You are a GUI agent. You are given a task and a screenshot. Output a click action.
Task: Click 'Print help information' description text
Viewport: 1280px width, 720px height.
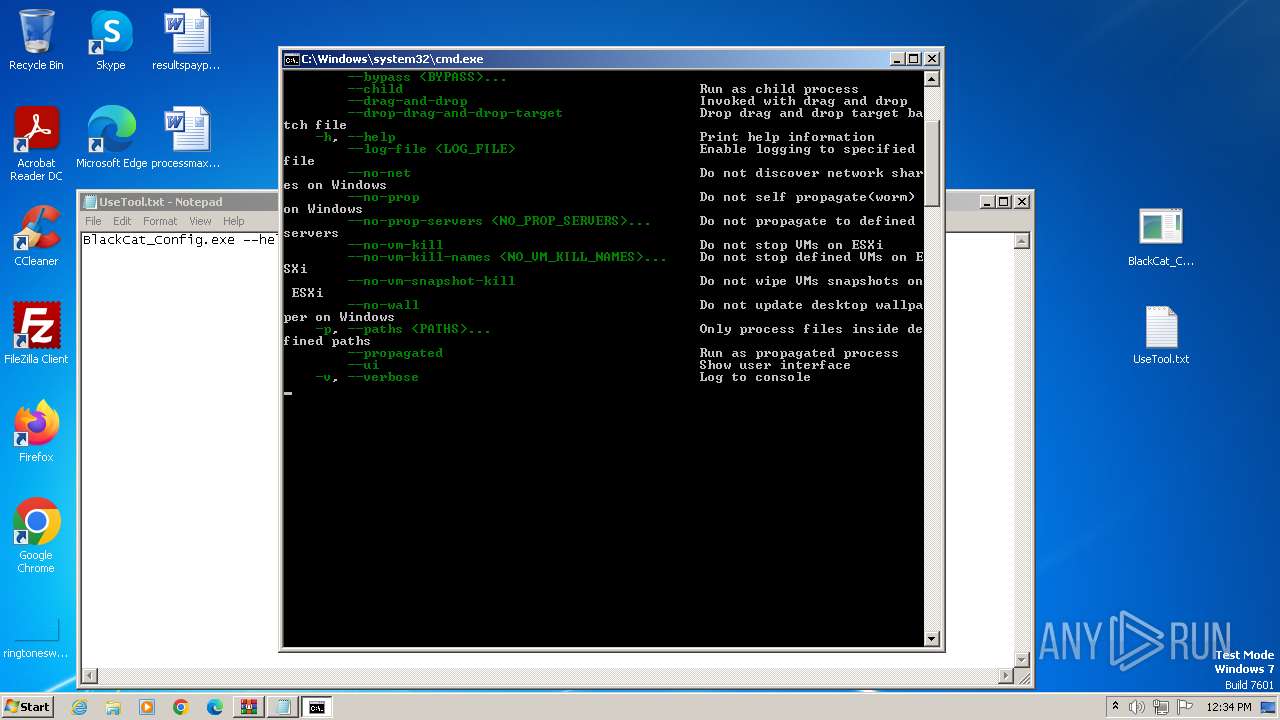point(787,137)
